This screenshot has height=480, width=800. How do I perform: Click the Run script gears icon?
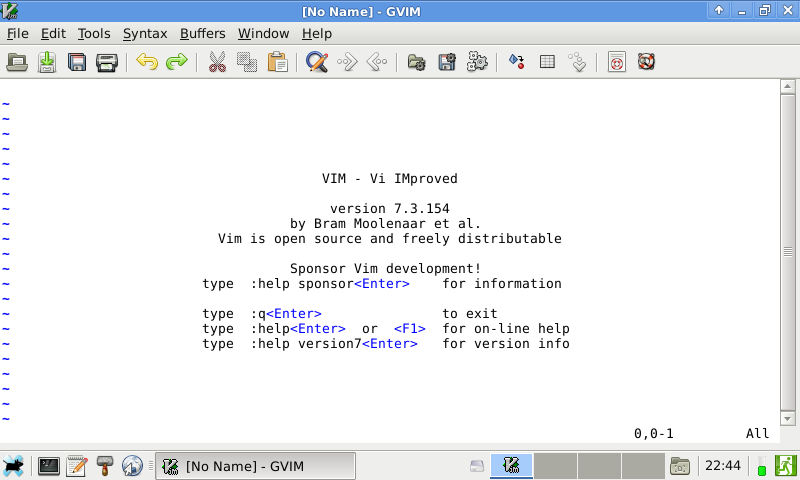477,62
